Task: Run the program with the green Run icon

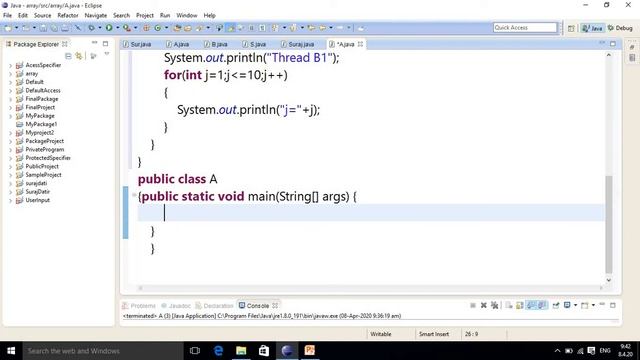Action: (109, 28)
